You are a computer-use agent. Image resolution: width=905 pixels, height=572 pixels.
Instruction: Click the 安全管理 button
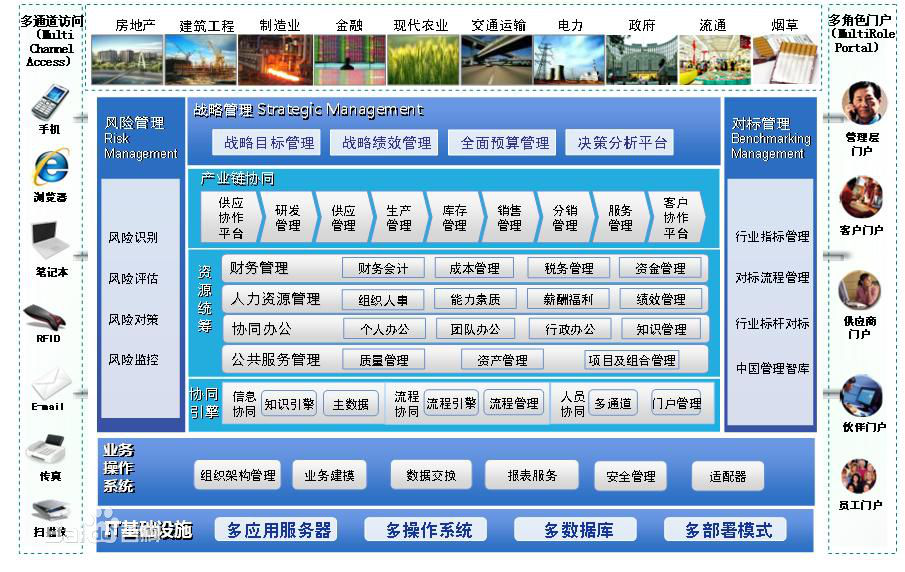tap(630, 476)
